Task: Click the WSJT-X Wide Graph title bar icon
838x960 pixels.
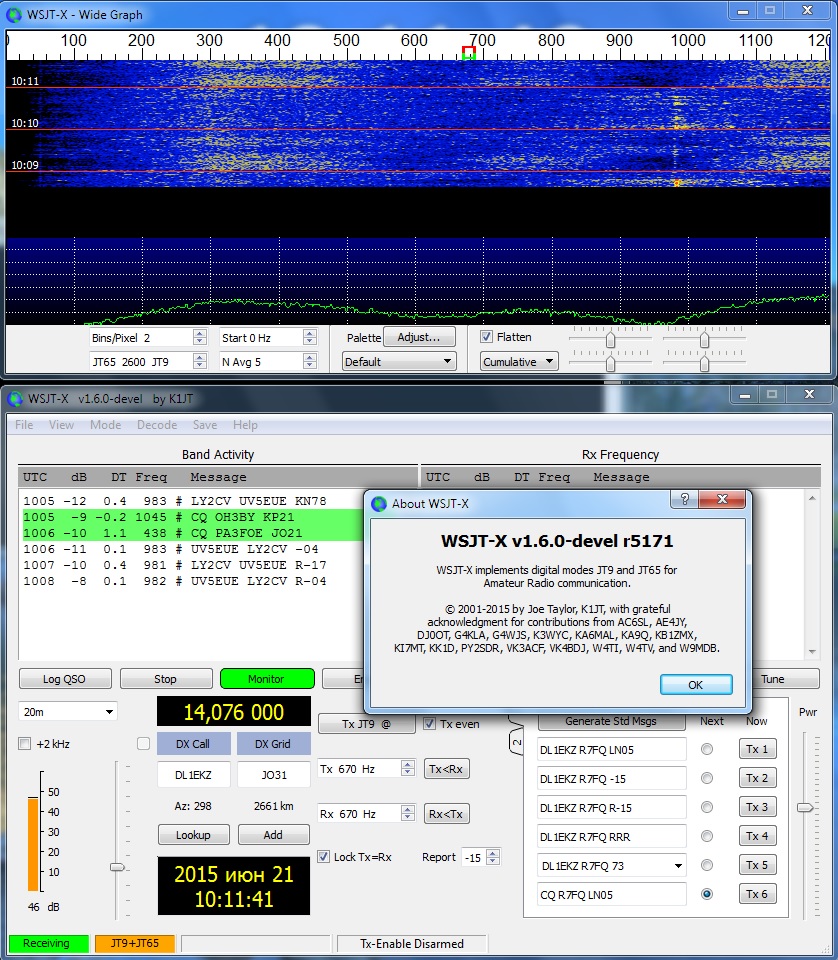Action: 14,14
